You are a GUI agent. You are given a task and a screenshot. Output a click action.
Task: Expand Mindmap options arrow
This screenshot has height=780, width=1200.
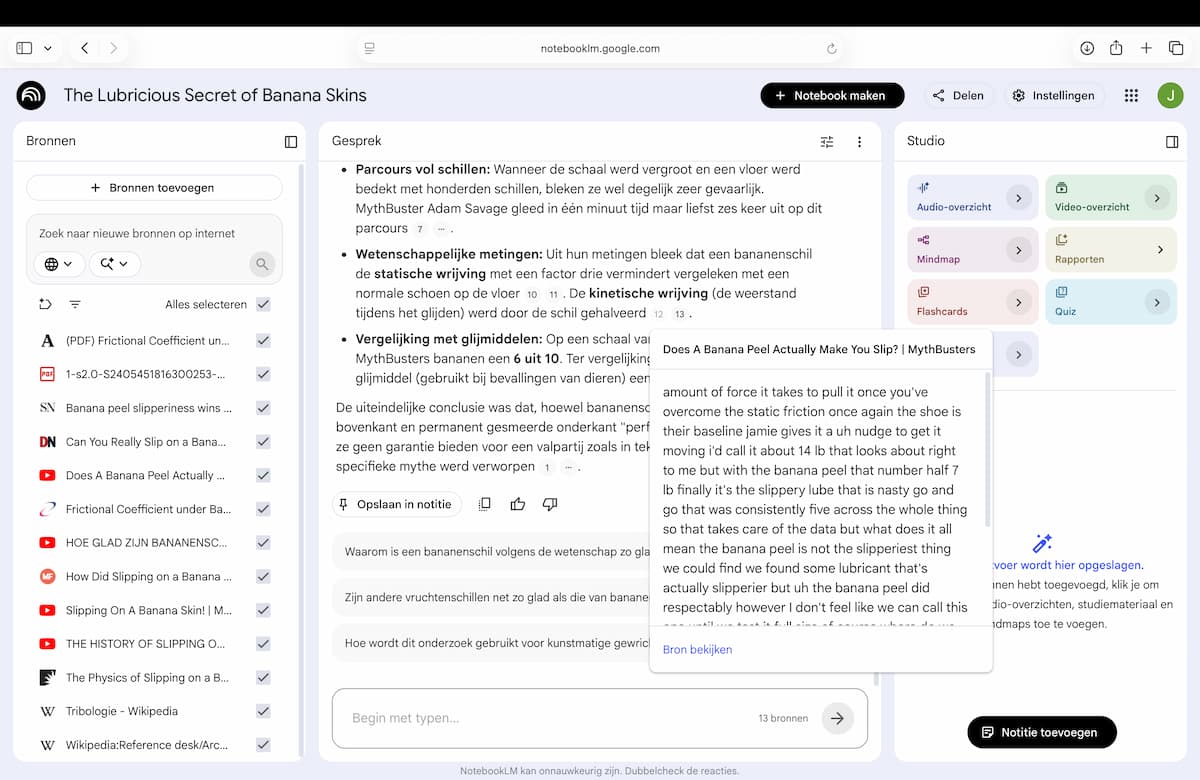pos(1018,250)
